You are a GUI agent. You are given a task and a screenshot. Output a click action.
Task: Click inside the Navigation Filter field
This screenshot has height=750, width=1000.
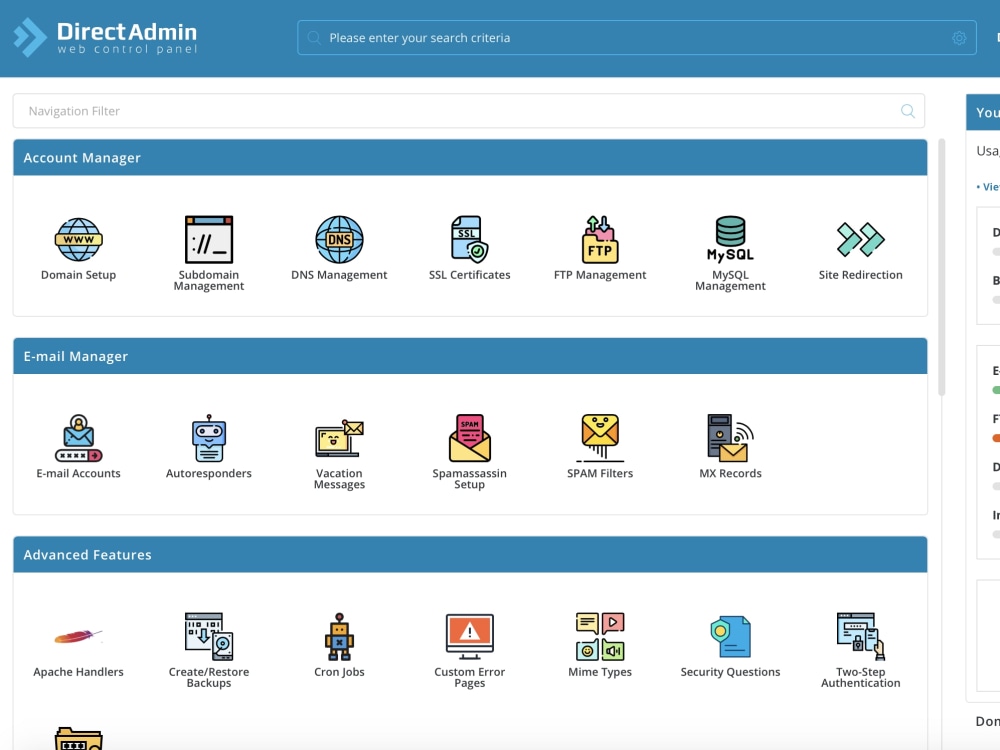(x=470, y=111)
